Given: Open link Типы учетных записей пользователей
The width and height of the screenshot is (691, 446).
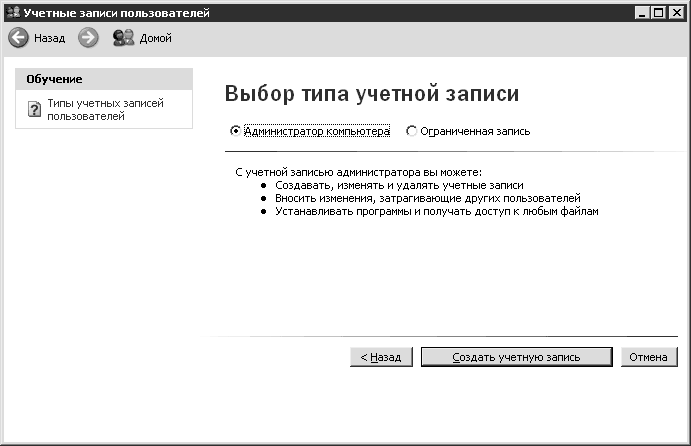Looking at the screenshot, I should [x=105, y=109].
